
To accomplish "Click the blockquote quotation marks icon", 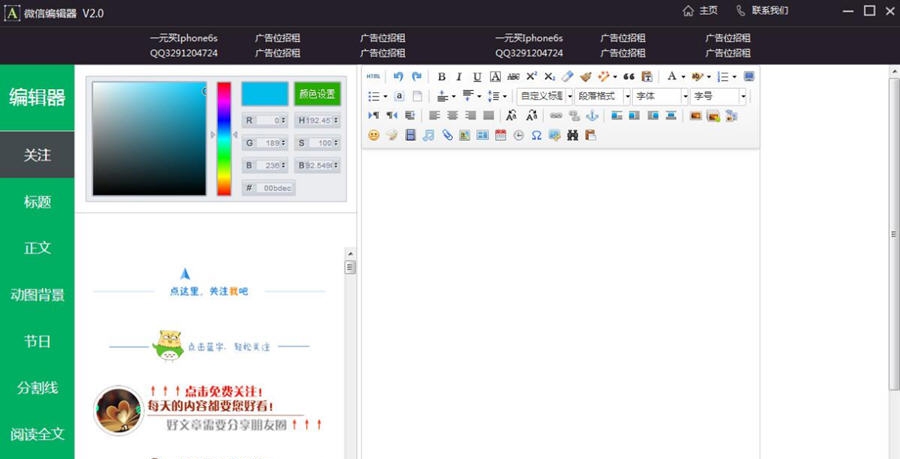I will (629, 76).
